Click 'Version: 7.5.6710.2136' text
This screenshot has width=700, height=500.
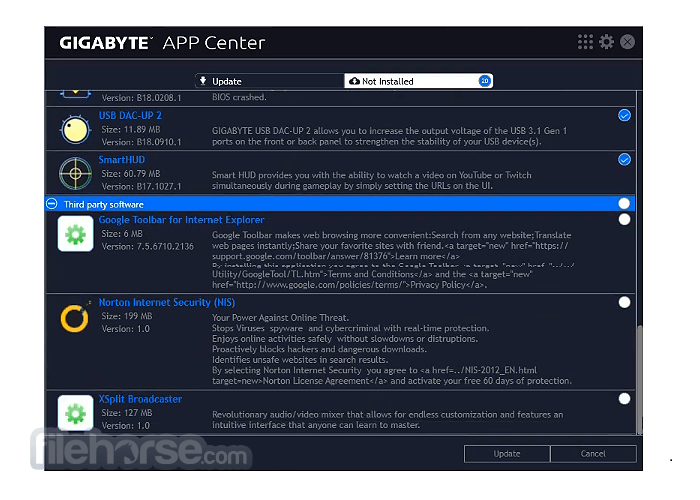coord(148,246)
